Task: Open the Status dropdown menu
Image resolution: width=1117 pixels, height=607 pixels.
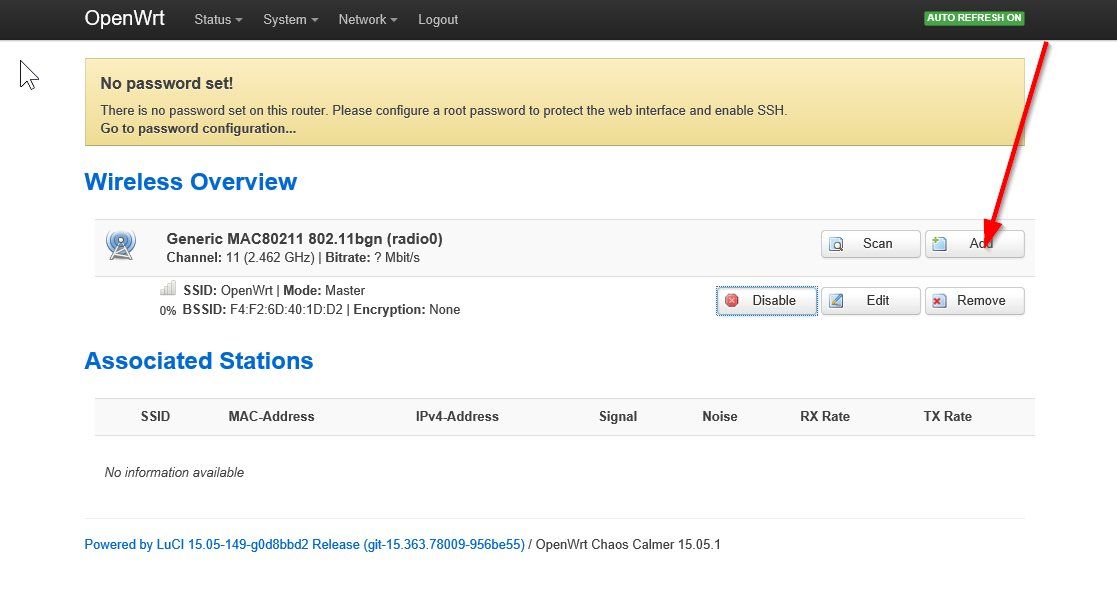Action: [218, 19]
